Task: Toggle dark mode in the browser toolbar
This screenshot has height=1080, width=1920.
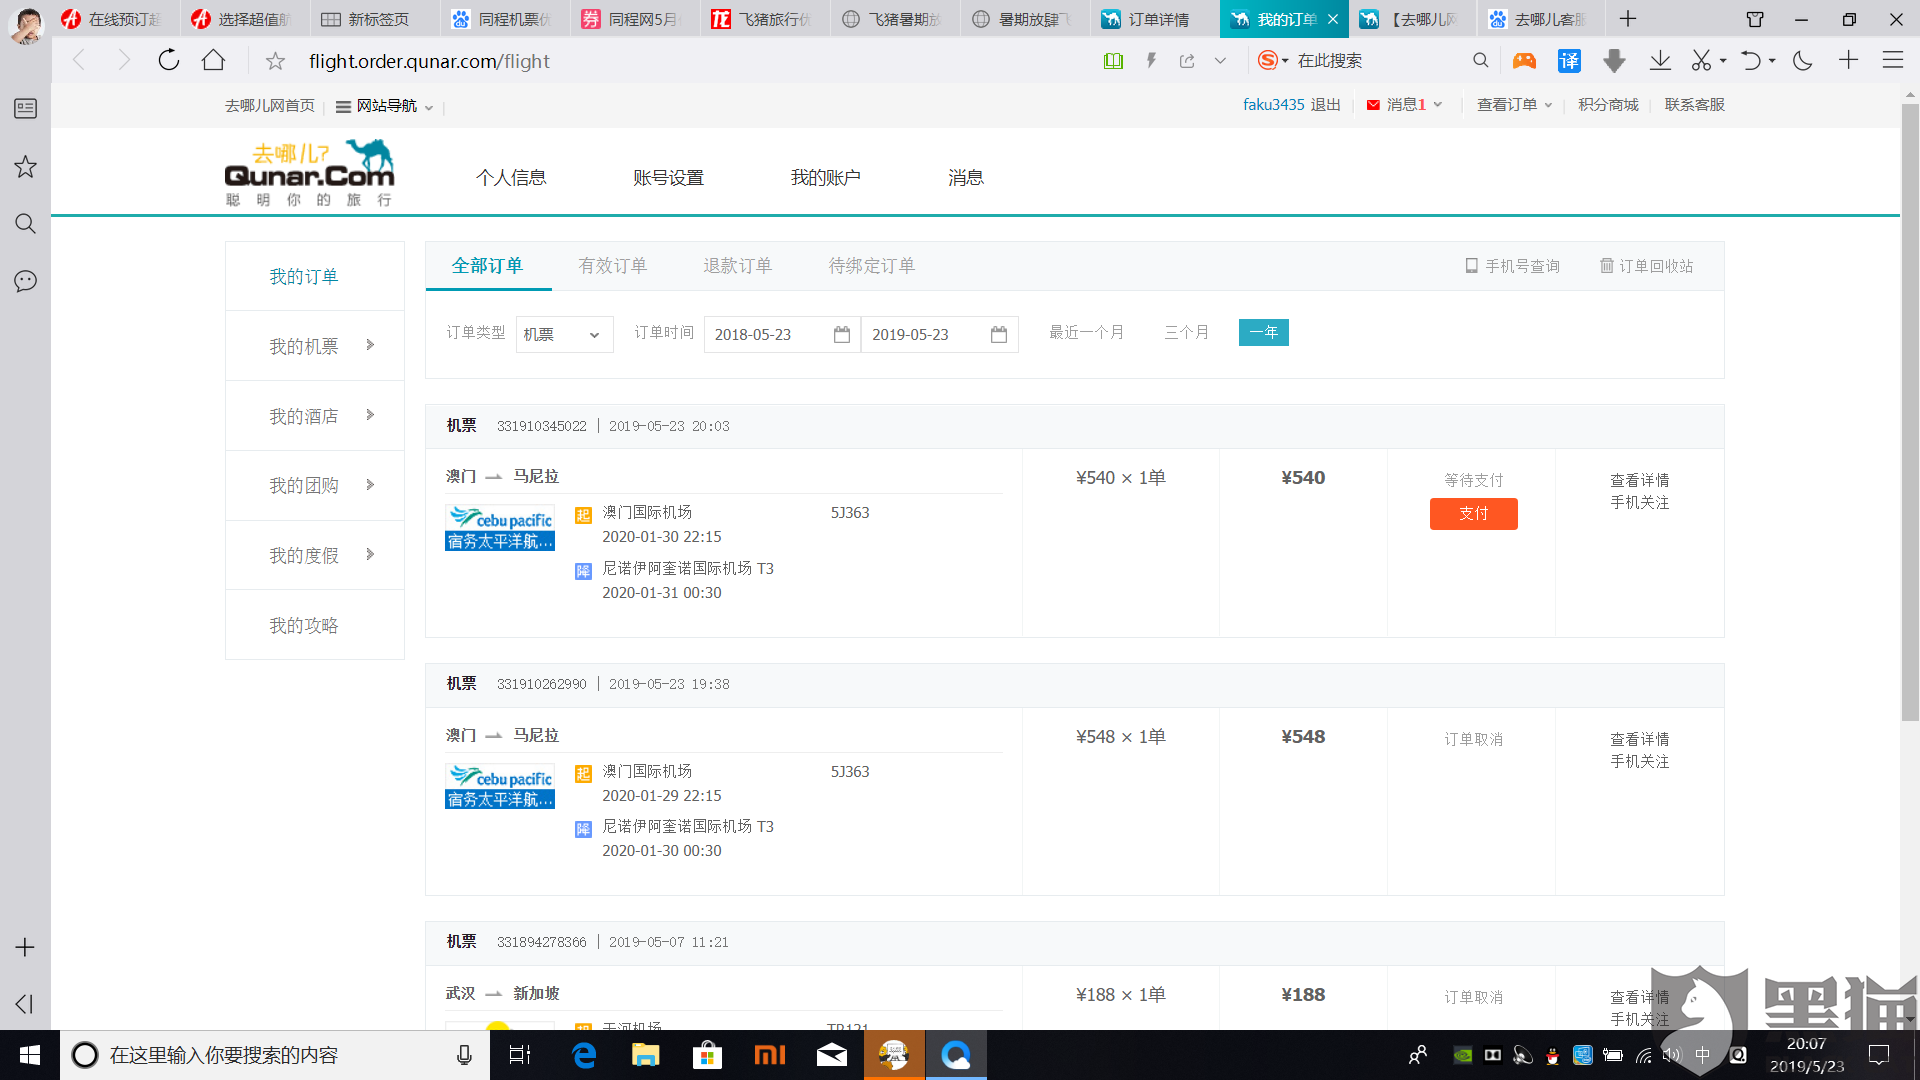Action: pyautogui.click(x=1802, y=61)
